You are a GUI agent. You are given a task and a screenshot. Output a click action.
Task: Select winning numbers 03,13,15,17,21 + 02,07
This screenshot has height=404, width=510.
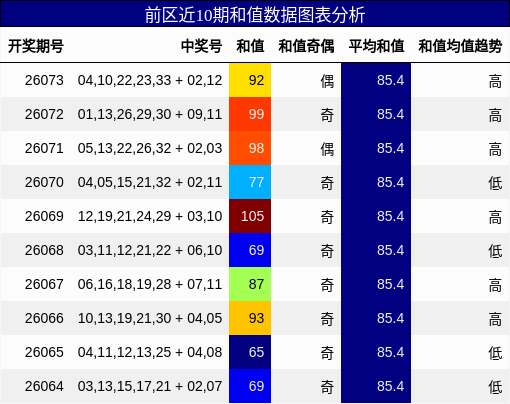[x=150, y=386]
